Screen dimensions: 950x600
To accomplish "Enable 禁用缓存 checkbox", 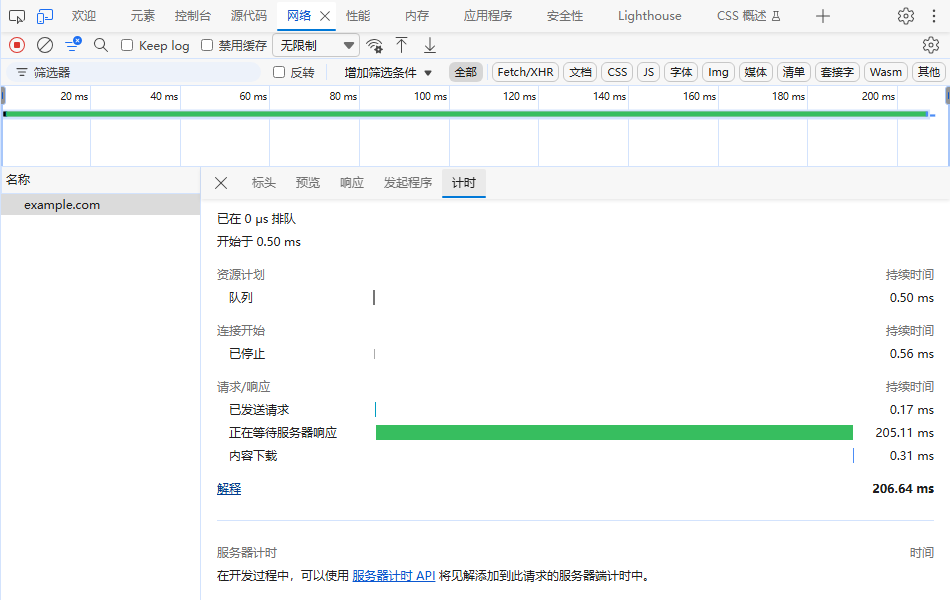I will (207, 45).
